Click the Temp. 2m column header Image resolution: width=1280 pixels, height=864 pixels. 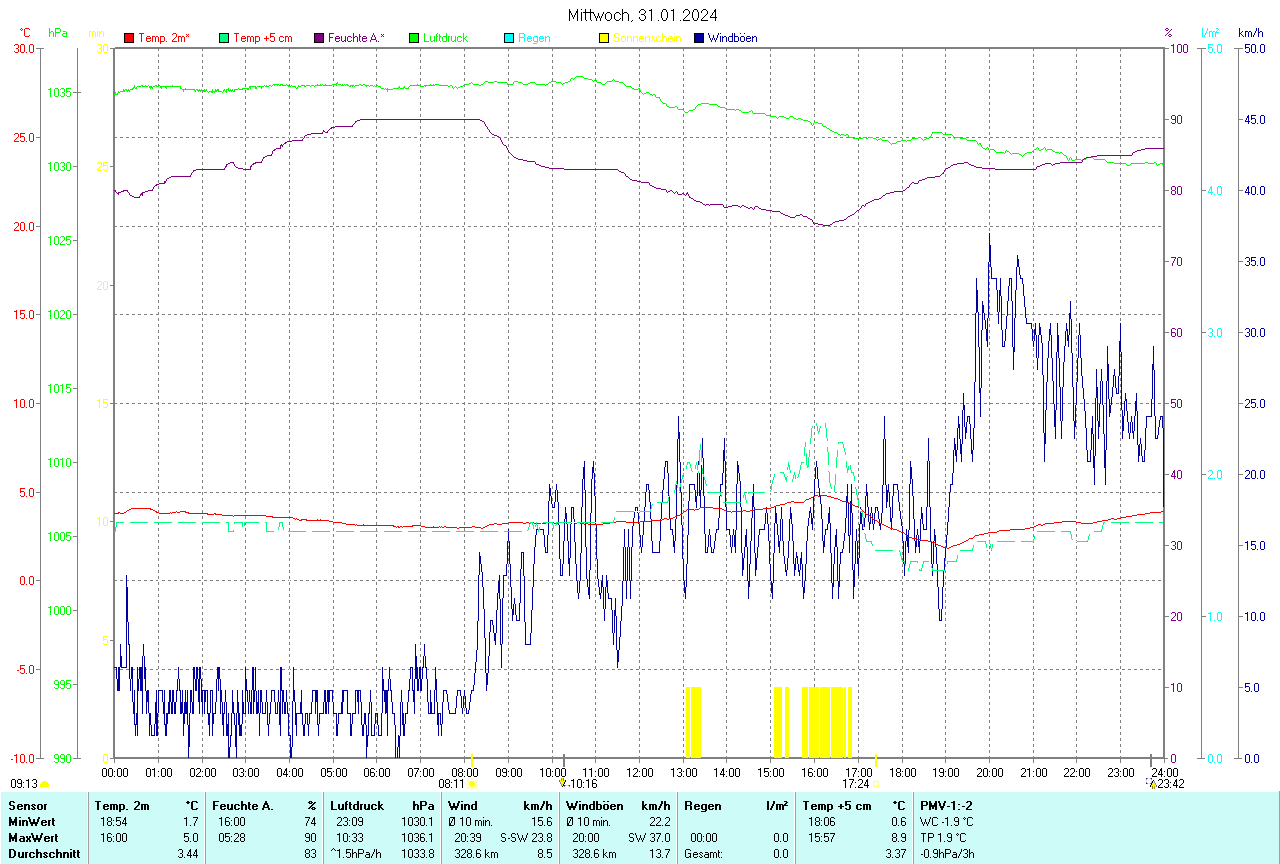[x=122, y=805]
